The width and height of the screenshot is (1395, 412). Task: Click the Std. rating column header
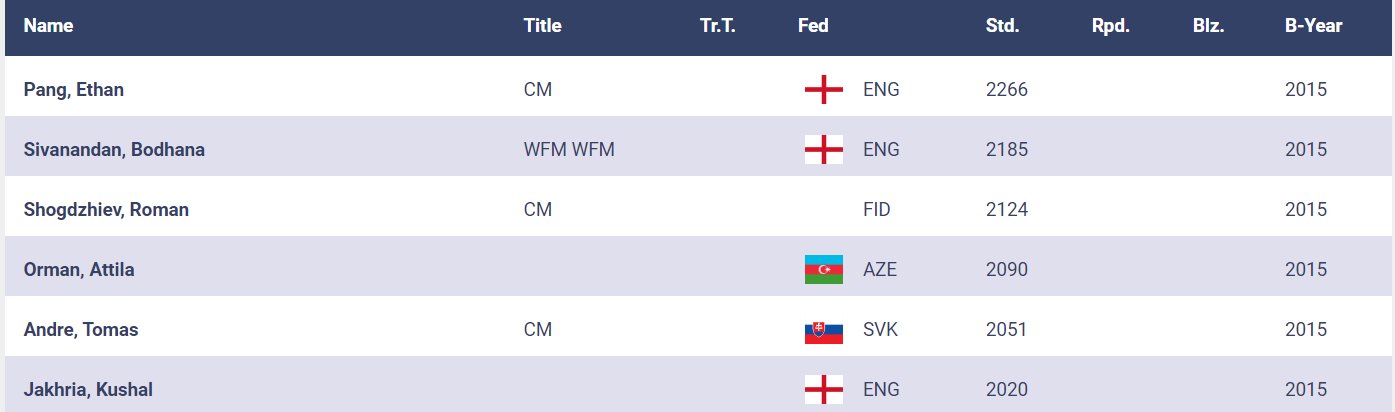click(x=1002, y=26)
